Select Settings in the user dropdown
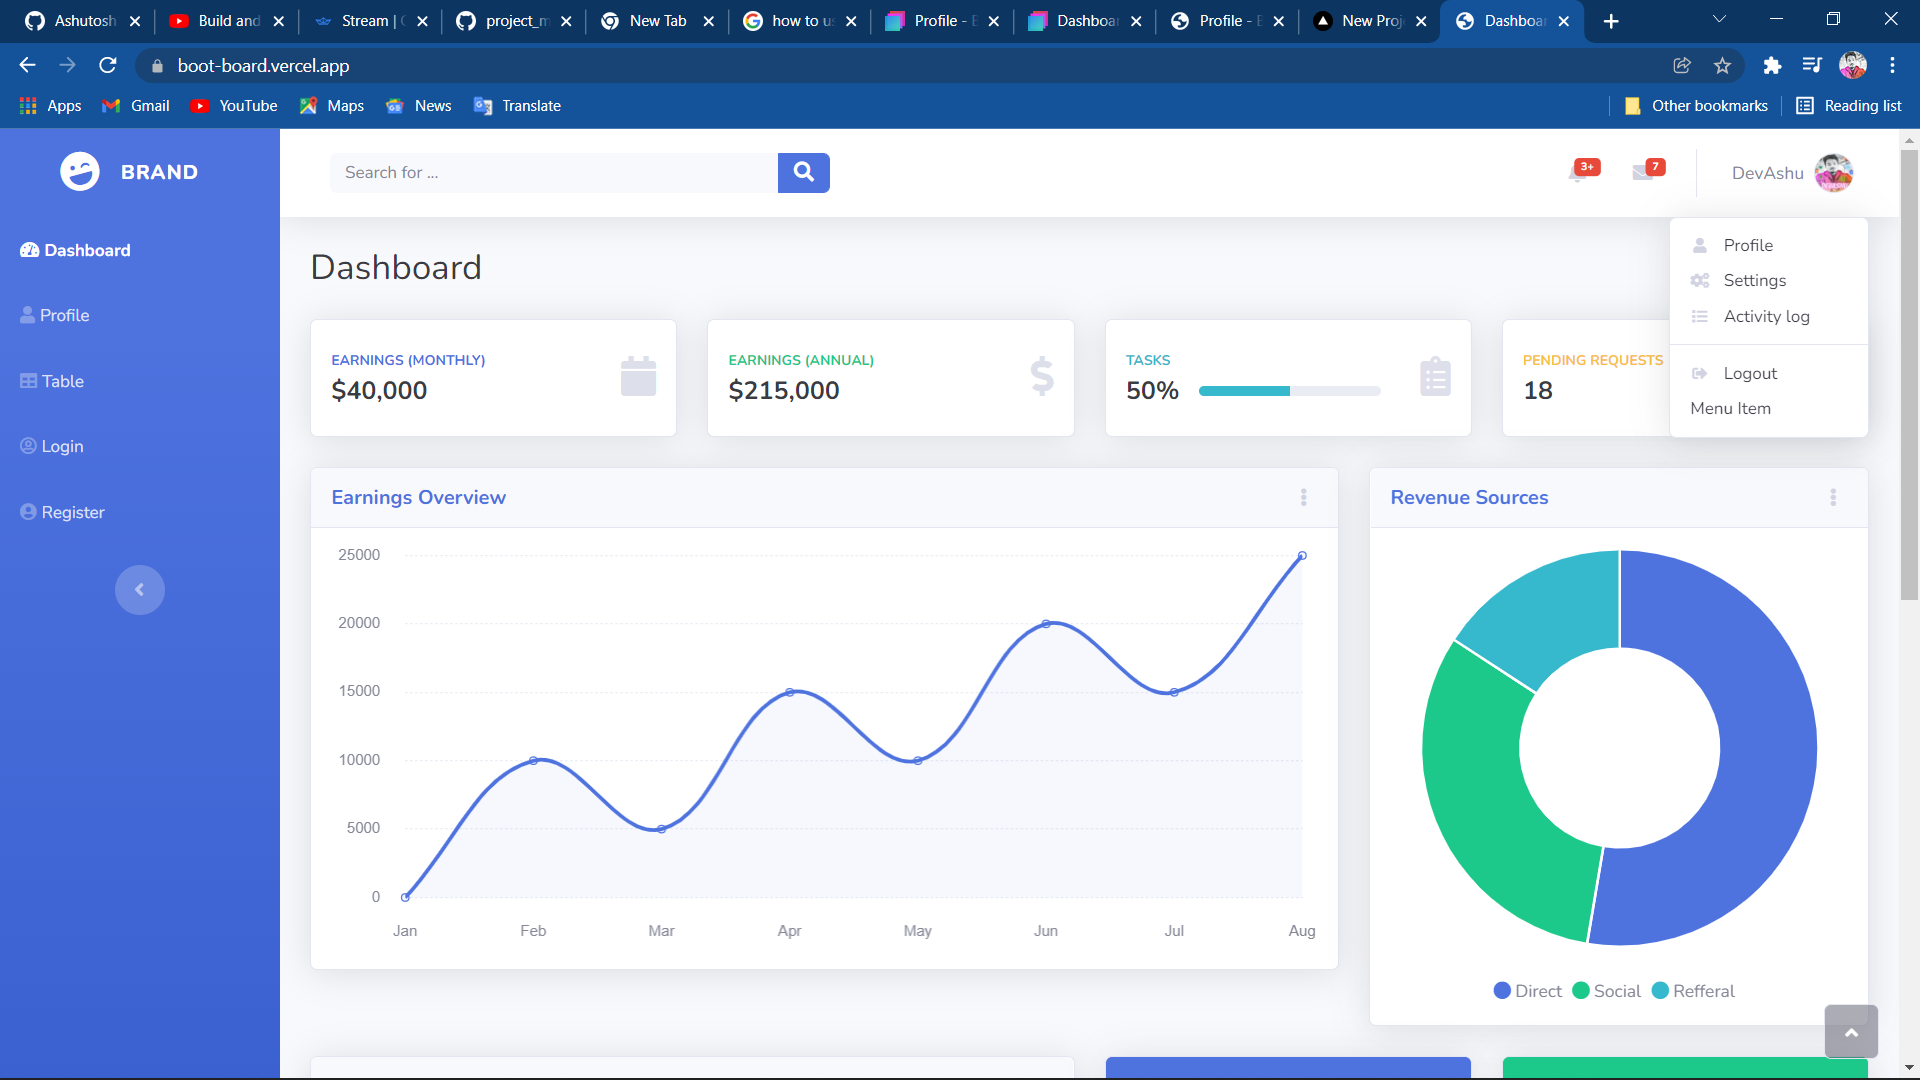This screenshot has height=1080, width=1920. click(x=1768, y=280)
